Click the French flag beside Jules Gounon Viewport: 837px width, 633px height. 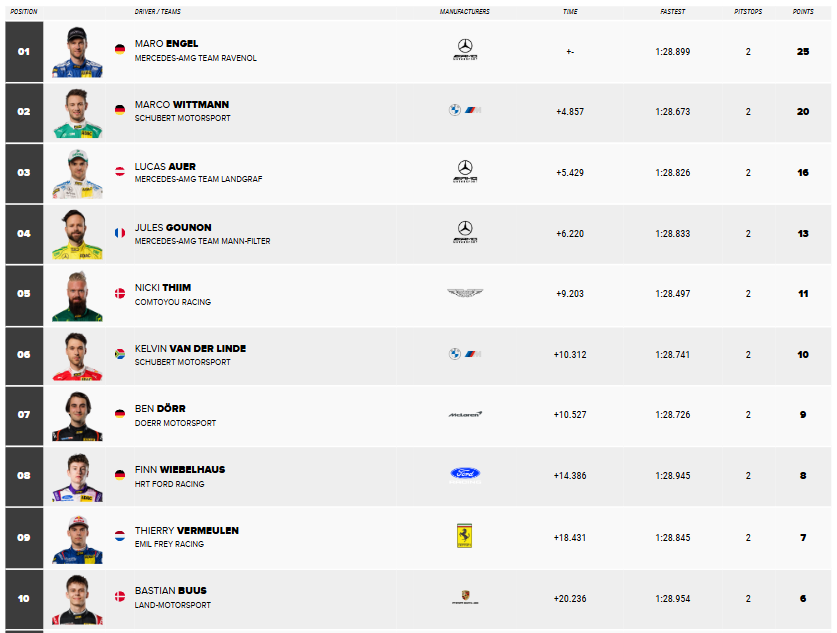click(x=120, y=233)
